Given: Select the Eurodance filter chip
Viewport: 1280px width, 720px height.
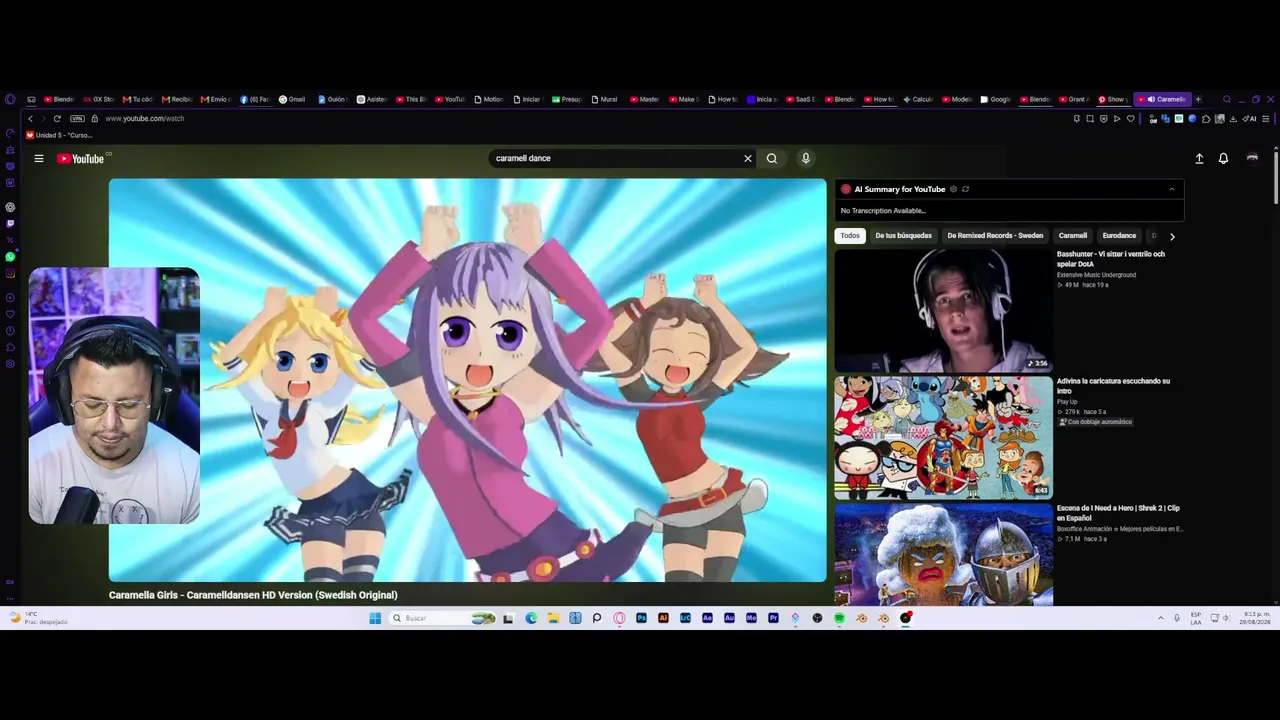Looking at the screenshot, I should [x=1119, y=236].
